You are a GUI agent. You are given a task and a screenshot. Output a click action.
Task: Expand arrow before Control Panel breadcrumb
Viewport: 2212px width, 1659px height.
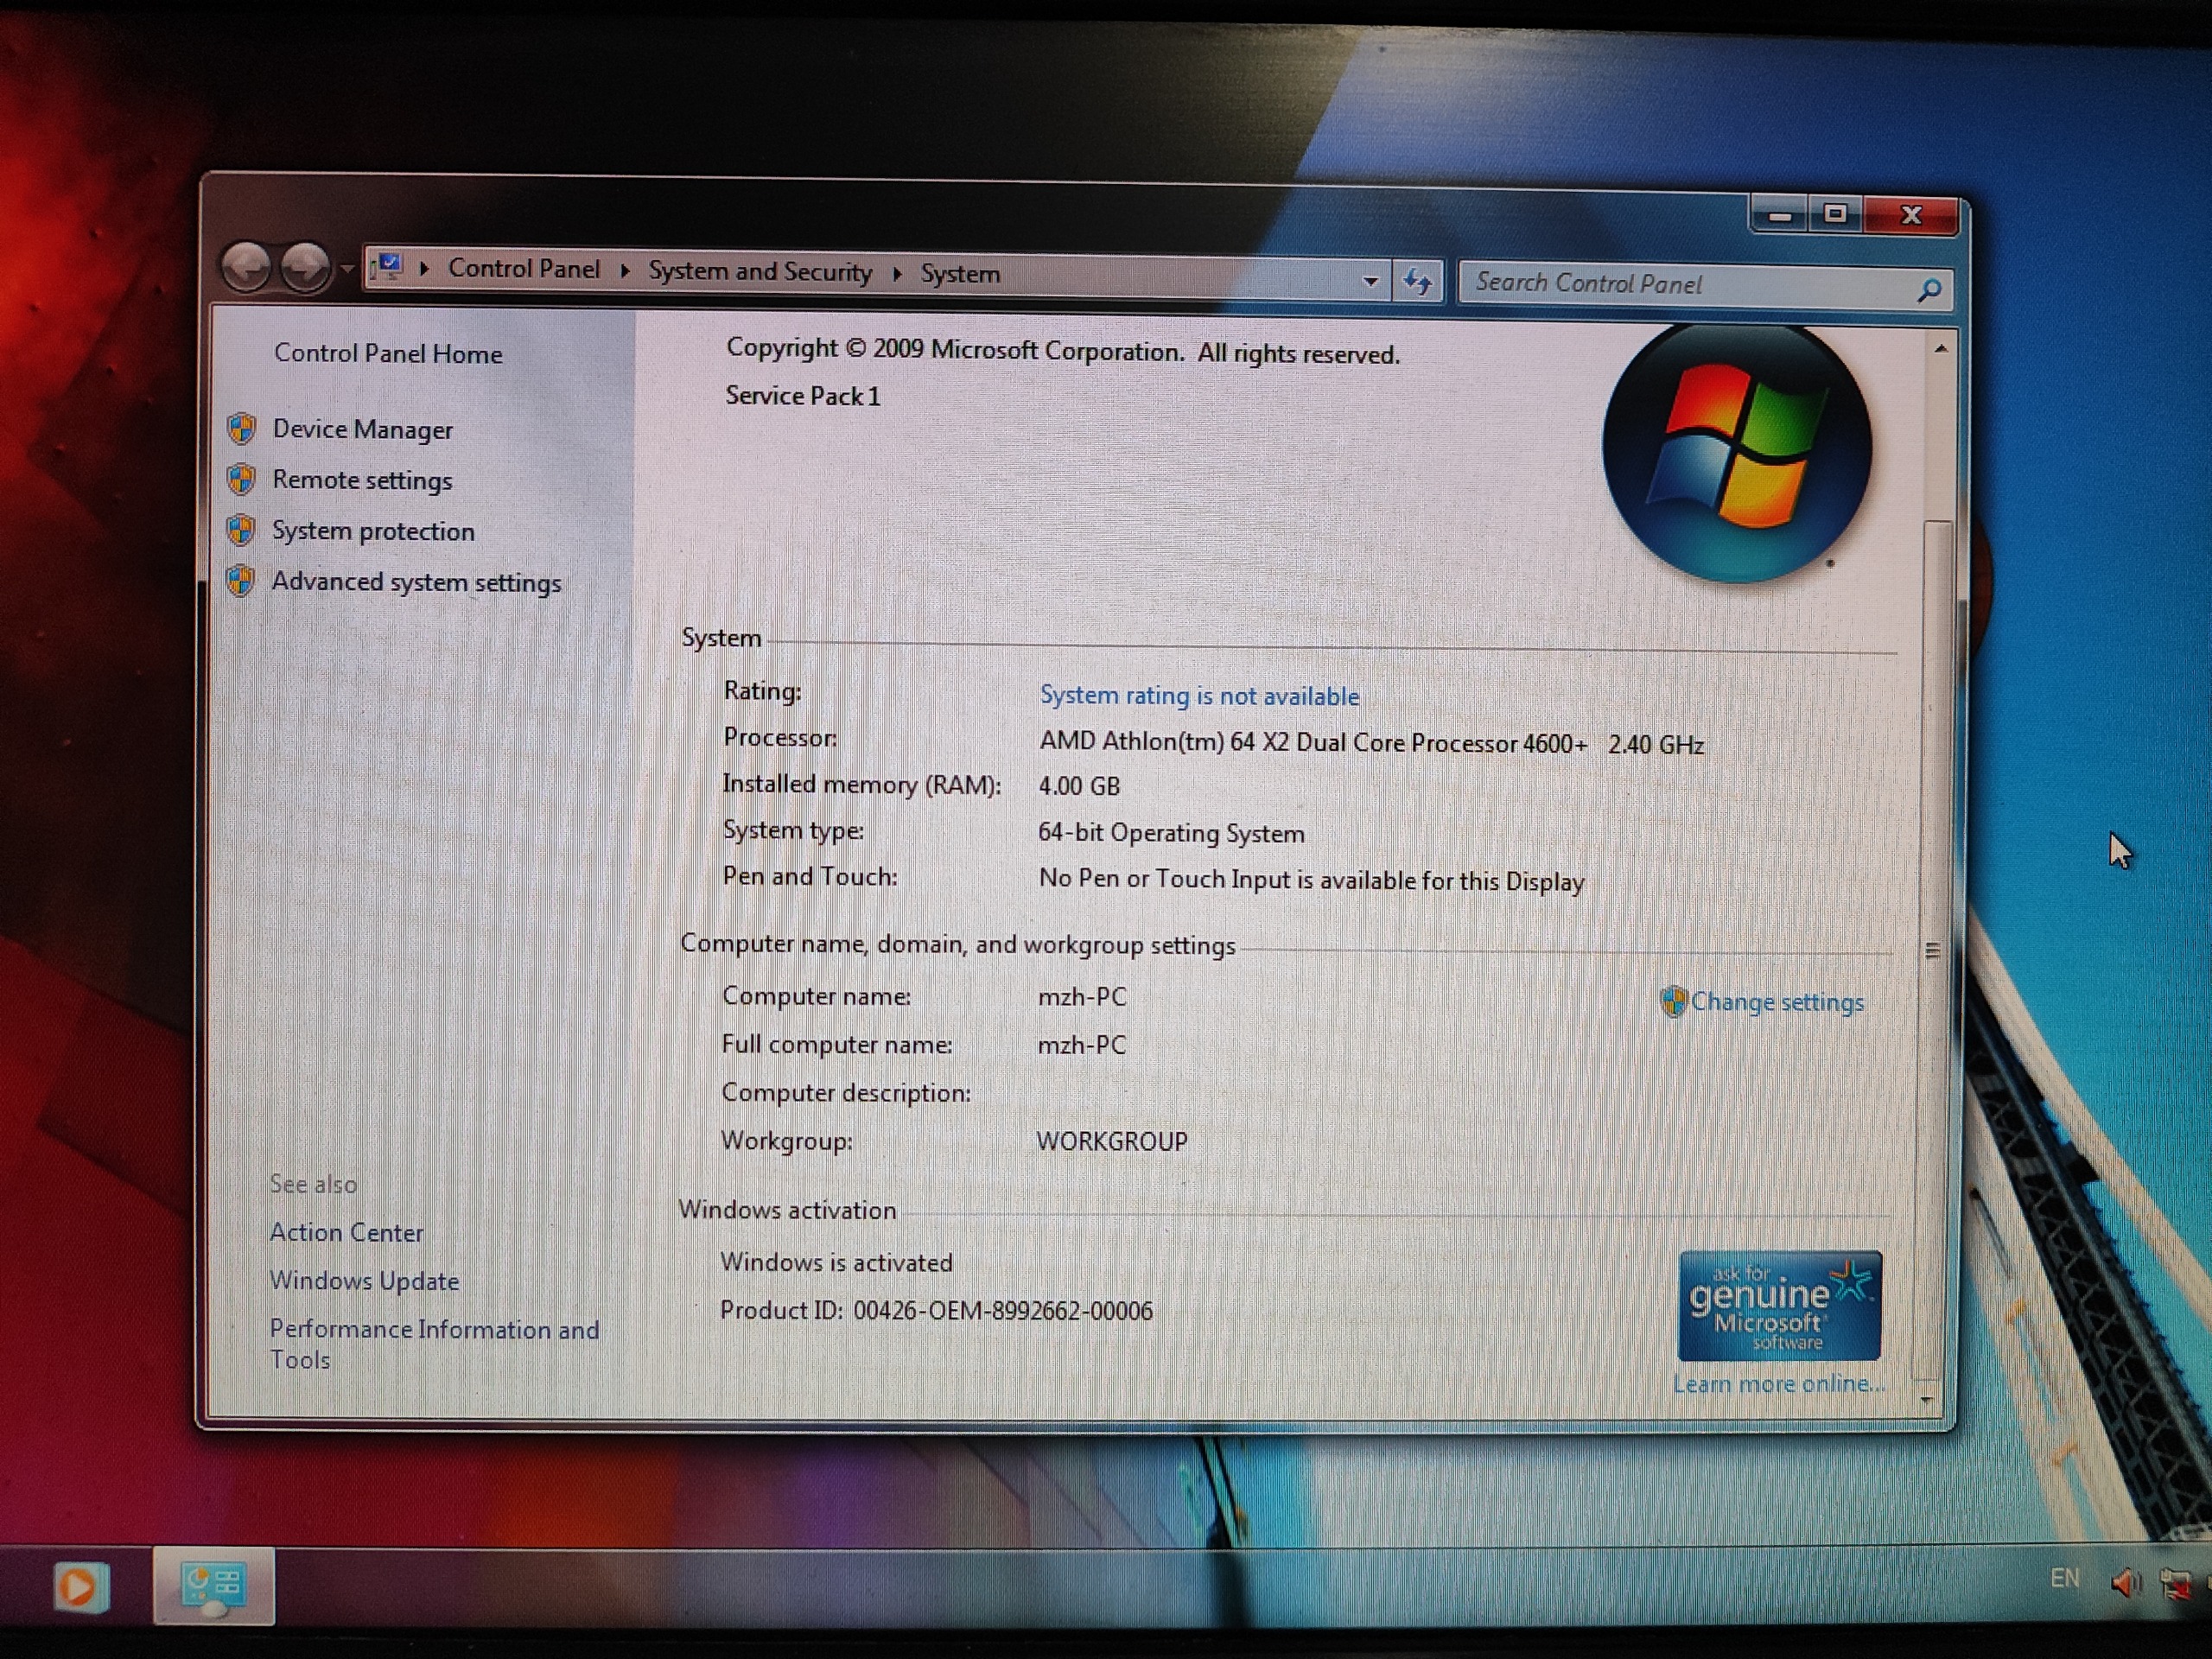(425, 268)
